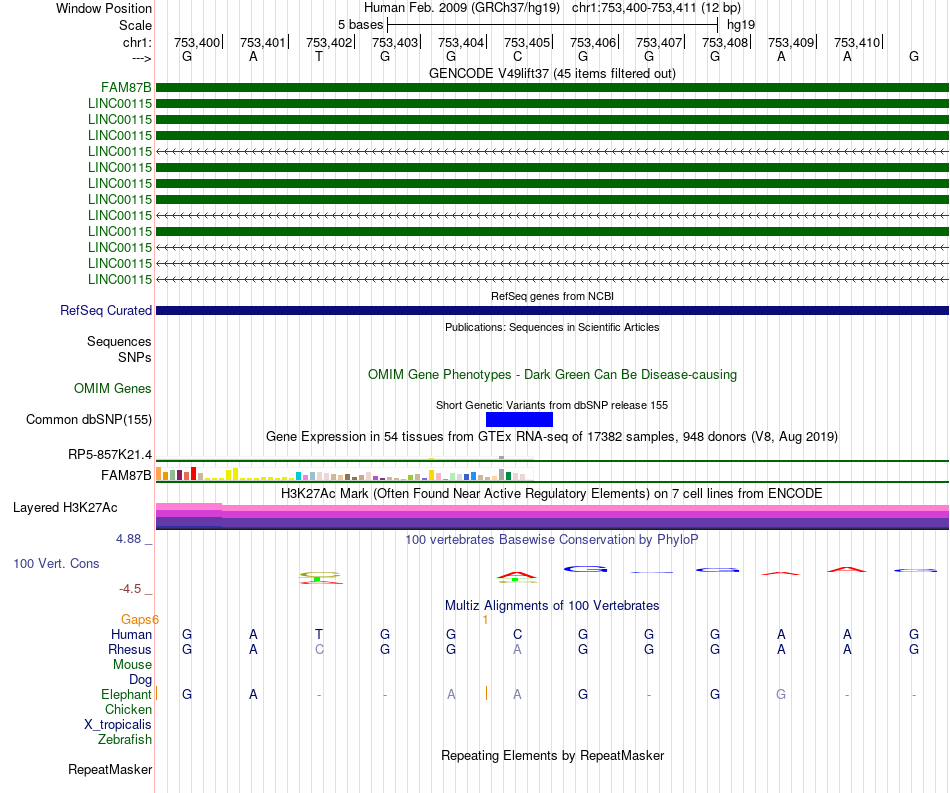
Task: Click the Elephant species alignment label
Action: pos(126,694)
